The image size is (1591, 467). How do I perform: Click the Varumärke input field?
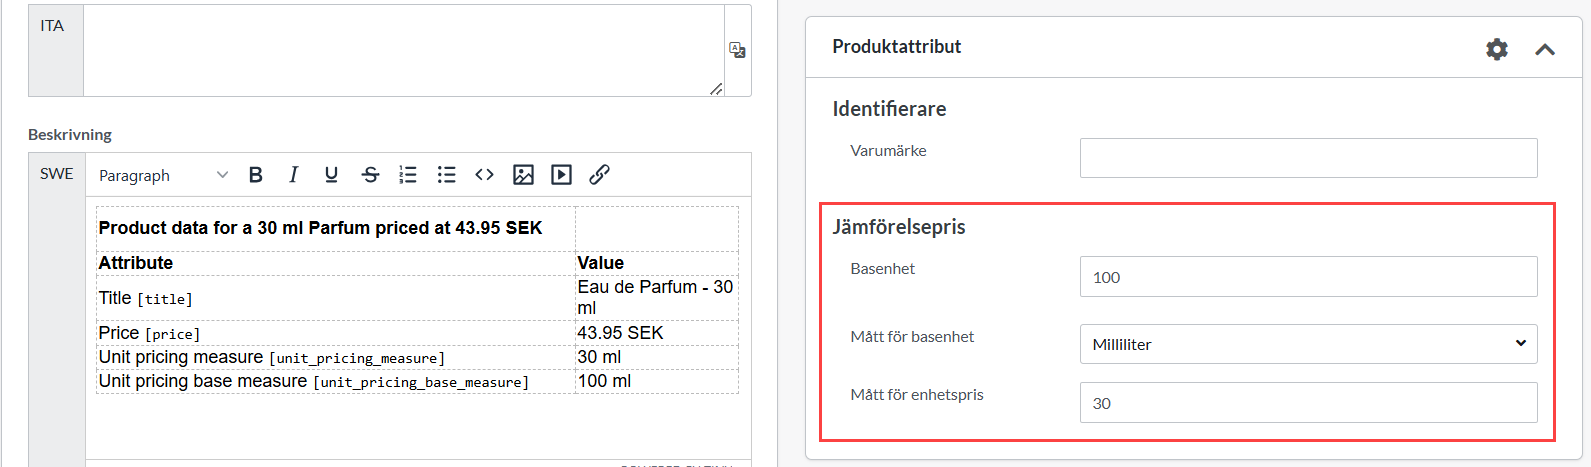point(1308,158)
